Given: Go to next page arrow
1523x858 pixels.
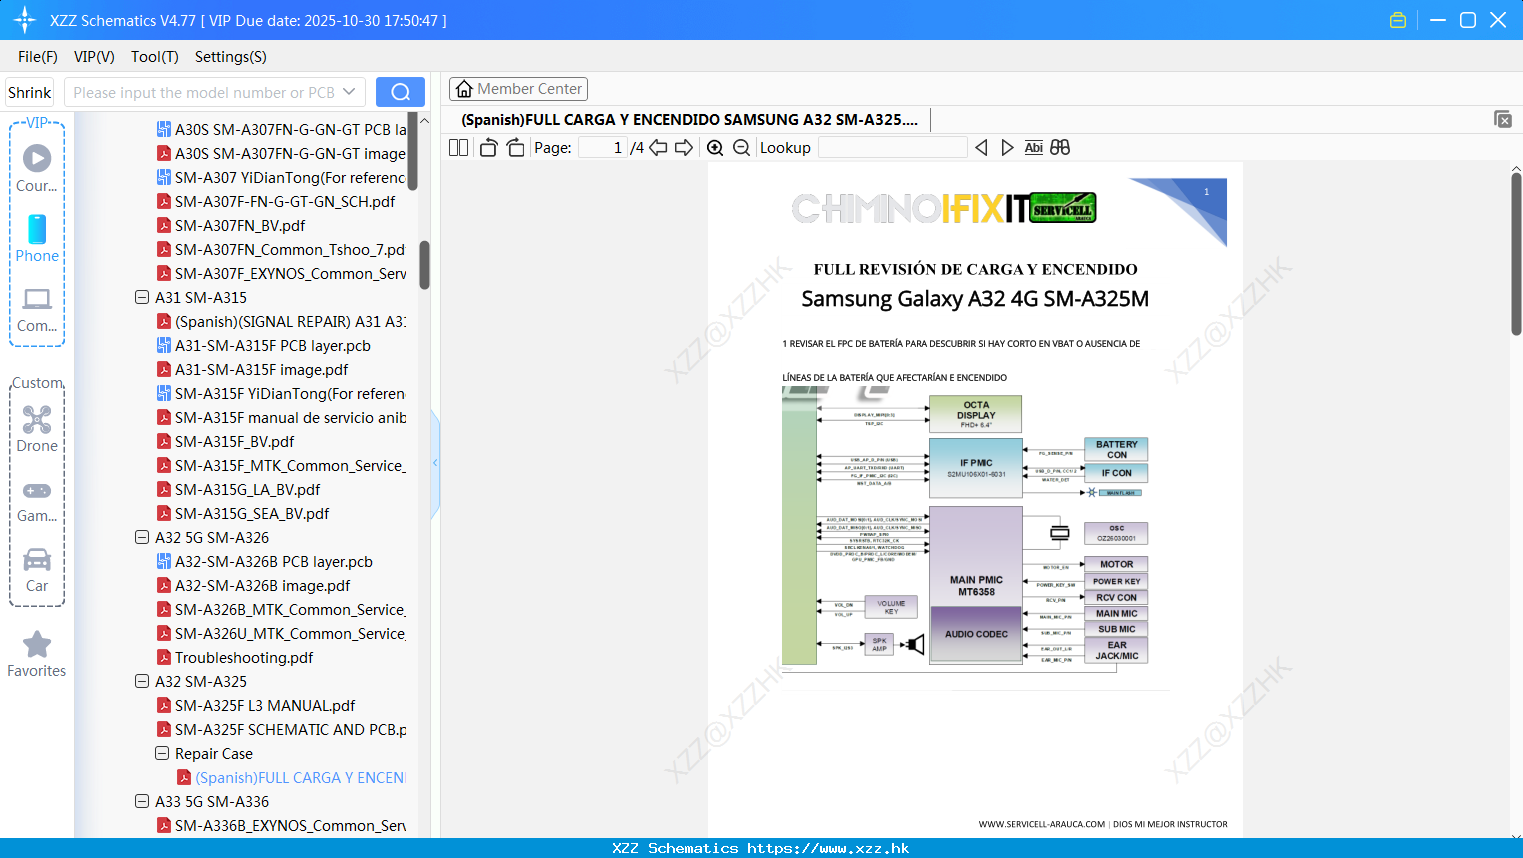Looking at the screenshot, I should tap(684, 147).
